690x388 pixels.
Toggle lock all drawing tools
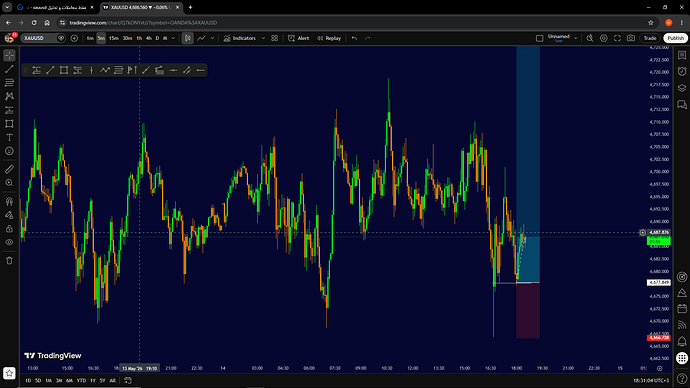(x=9, y=229)
